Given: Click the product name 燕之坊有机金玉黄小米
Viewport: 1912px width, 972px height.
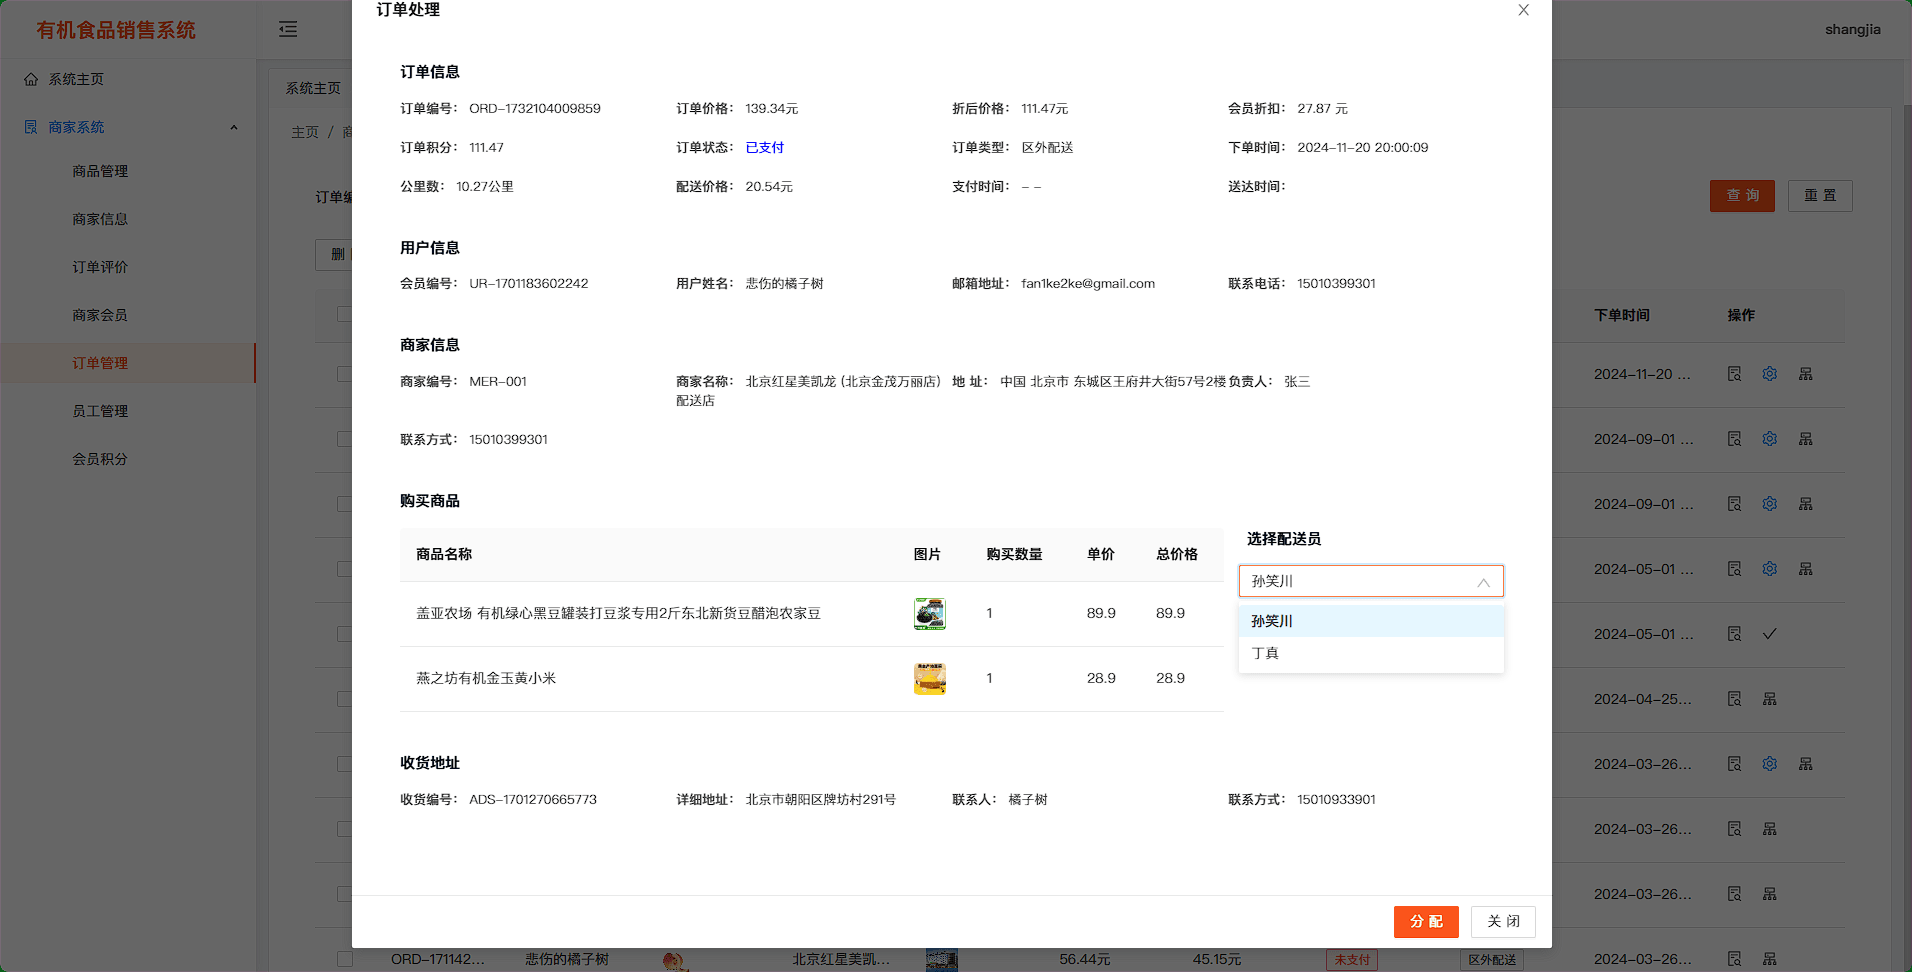Looking at the screenshot, I should coord(486,678).
